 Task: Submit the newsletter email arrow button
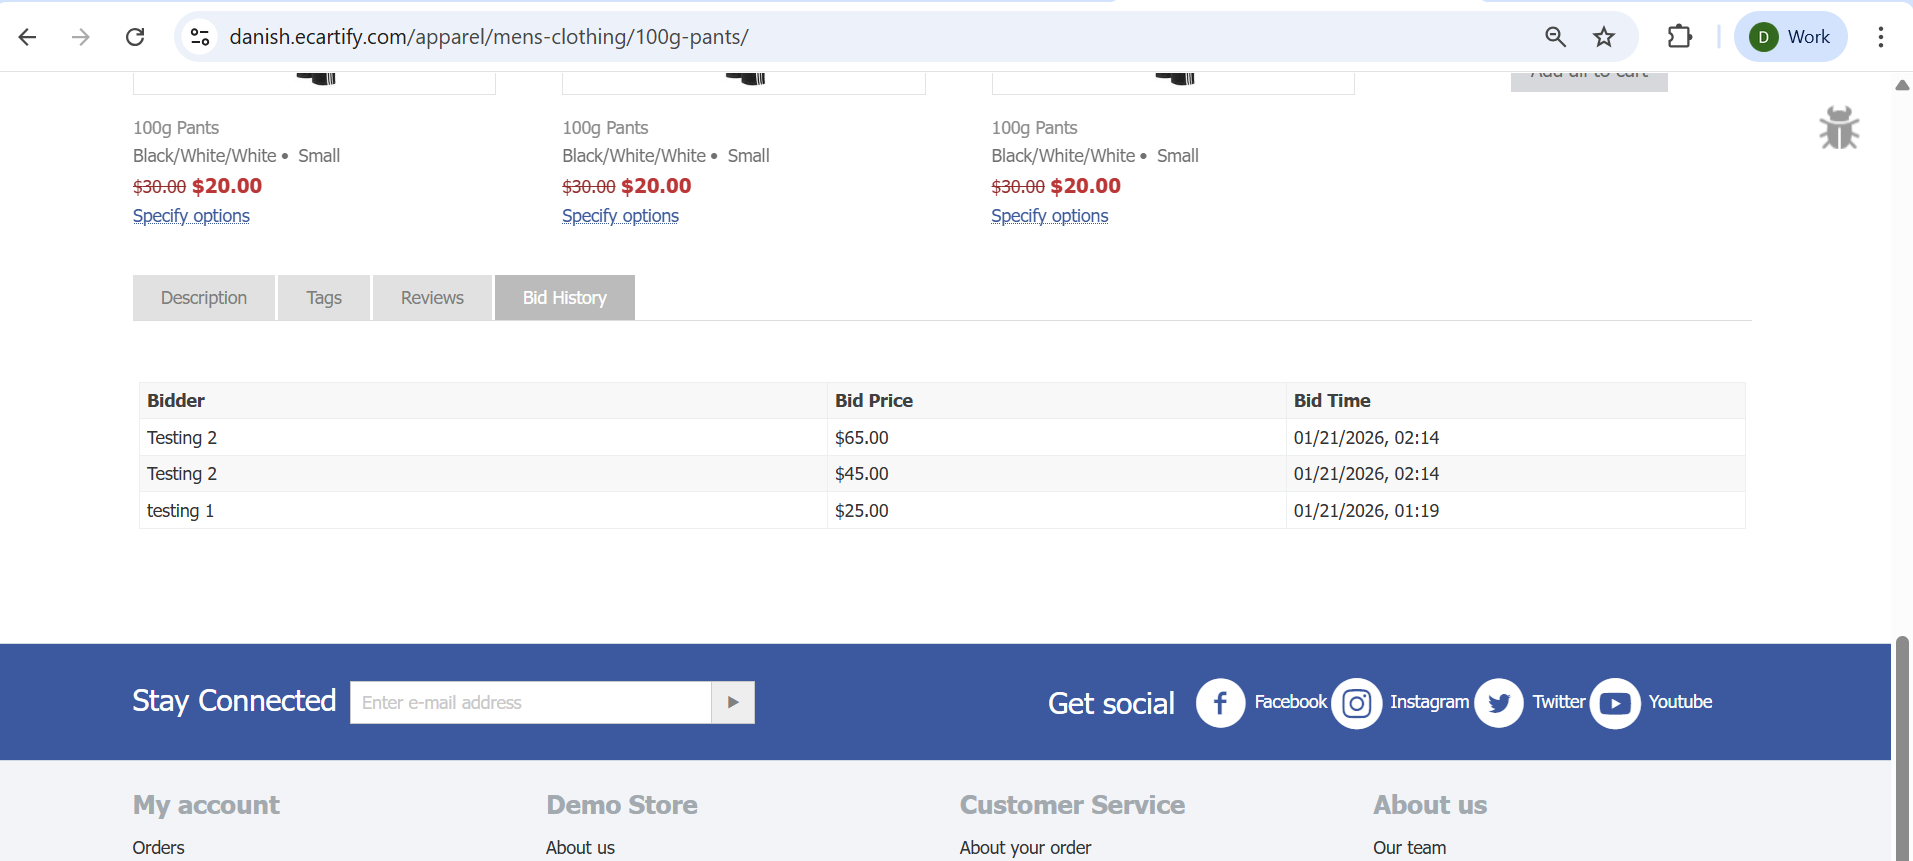click(733, 703)
